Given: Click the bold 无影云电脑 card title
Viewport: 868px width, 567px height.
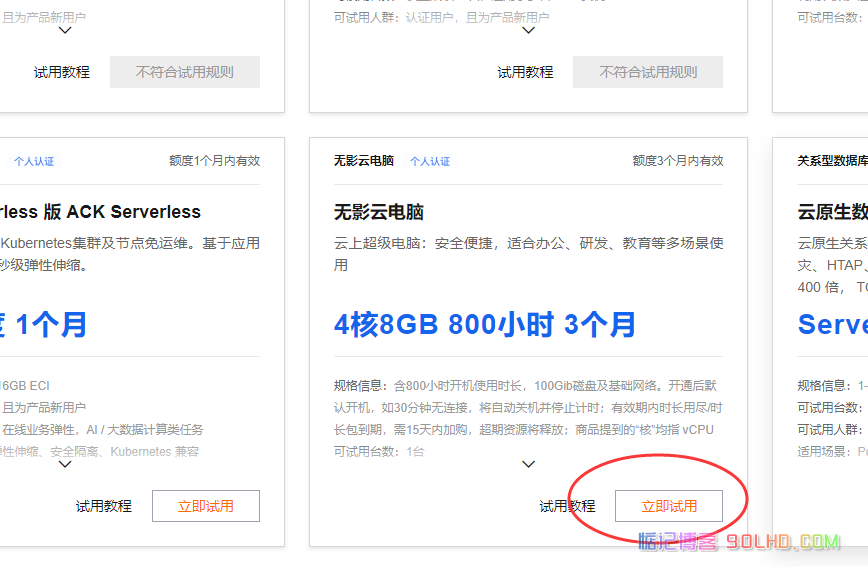Looking at the screenshot, I should (379, 212).
